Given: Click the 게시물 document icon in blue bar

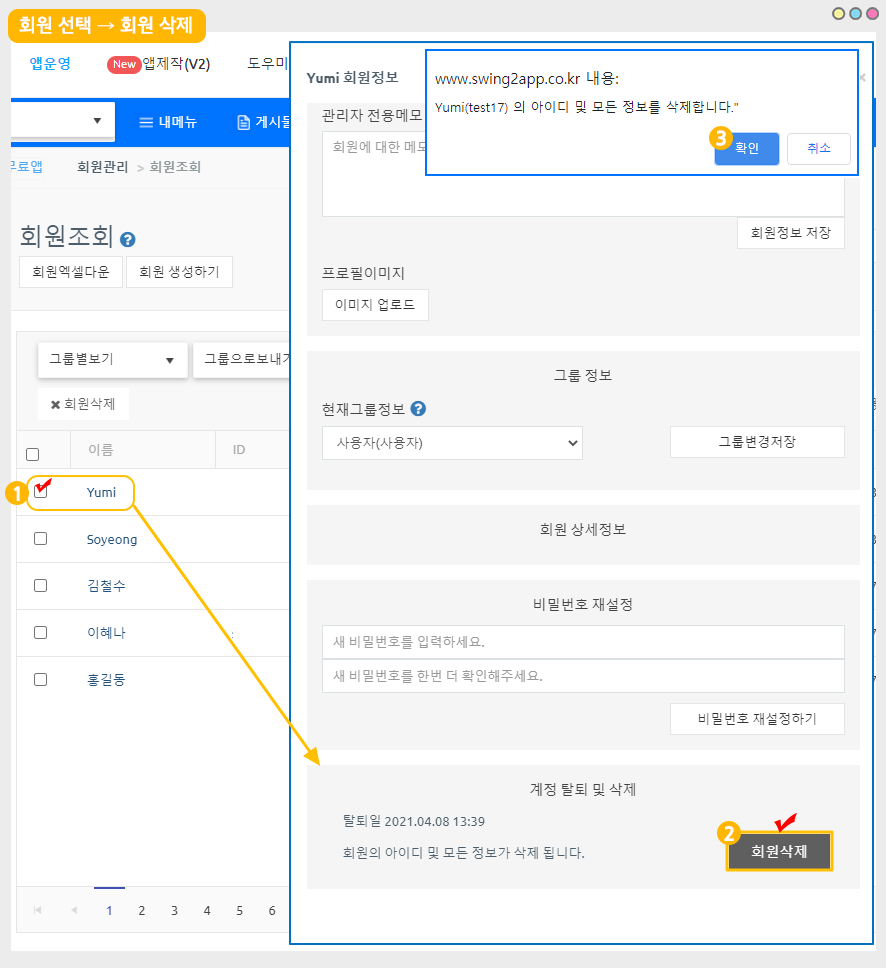Looking at the screenshot, I should 243,122.
